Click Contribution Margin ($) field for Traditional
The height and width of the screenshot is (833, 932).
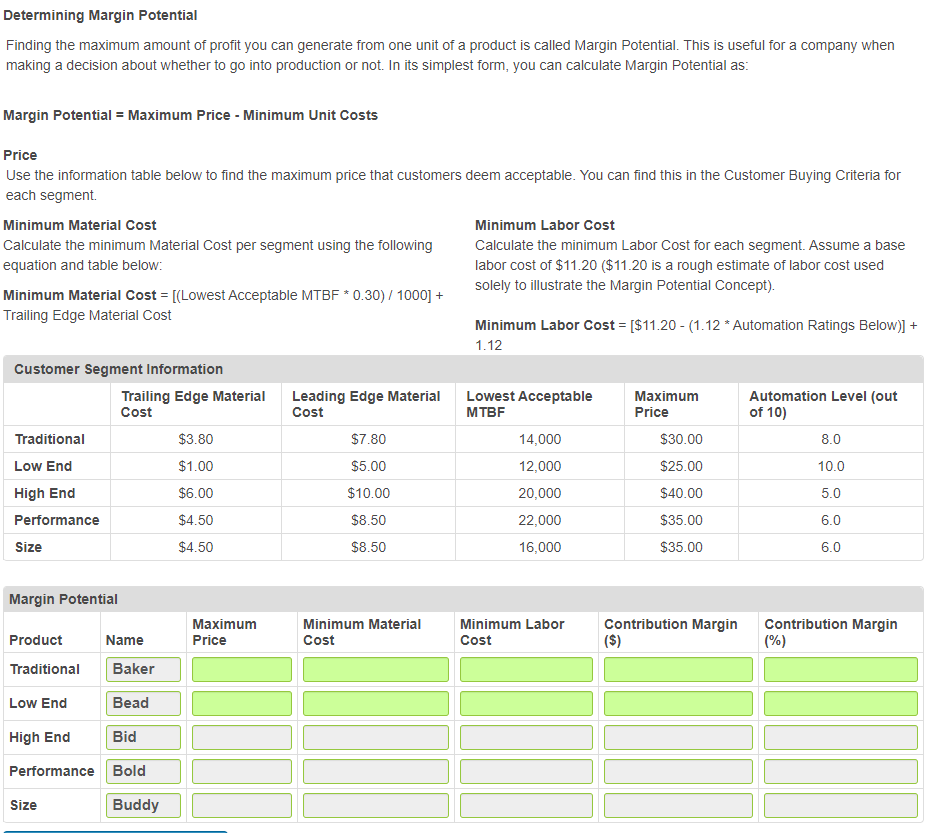pos(678,669)
